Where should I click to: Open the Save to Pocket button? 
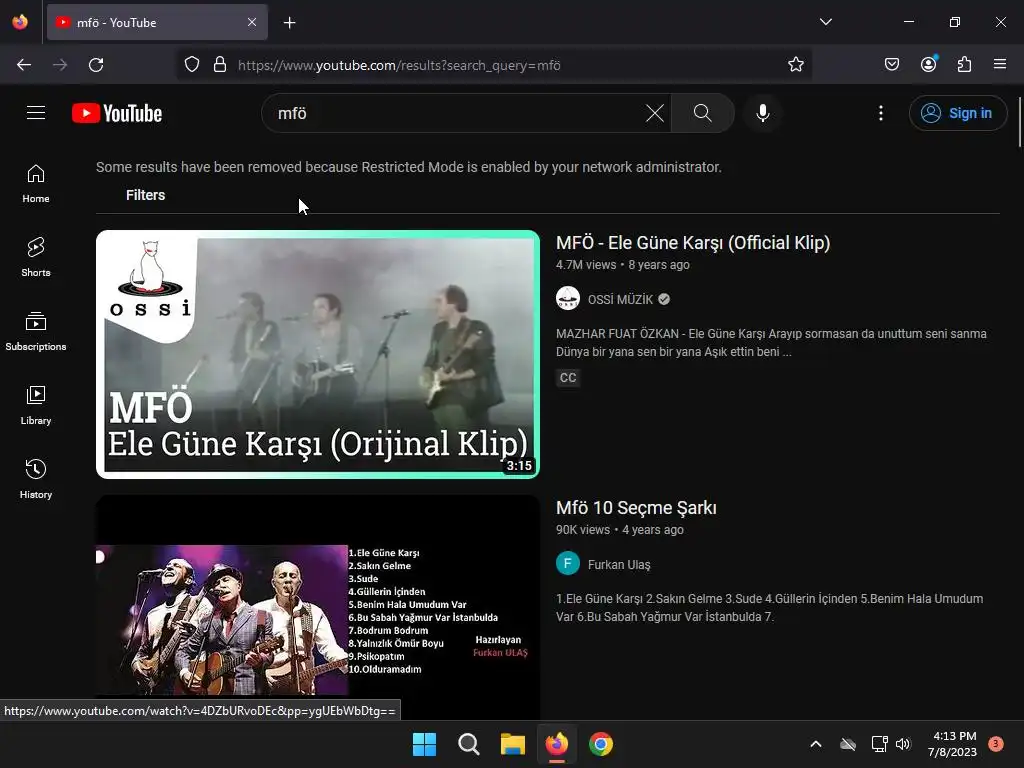pyautogui.click(x=891, y=65)
